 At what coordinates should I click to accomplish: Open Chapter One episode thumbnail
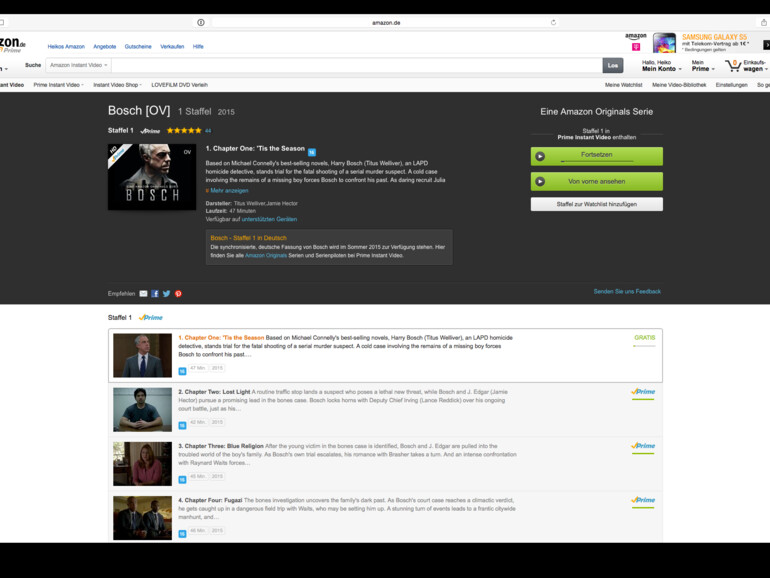pyautogui.click(x=142, y=356)
